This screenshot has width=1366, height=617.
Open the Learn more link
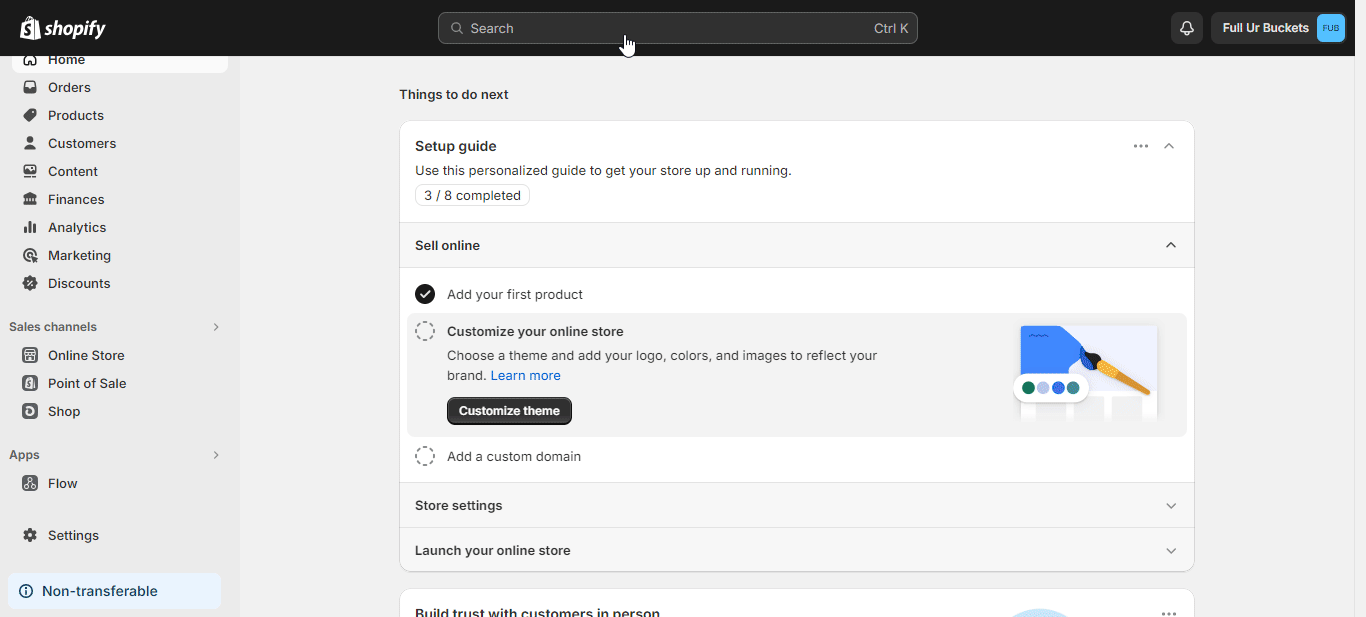525,375
